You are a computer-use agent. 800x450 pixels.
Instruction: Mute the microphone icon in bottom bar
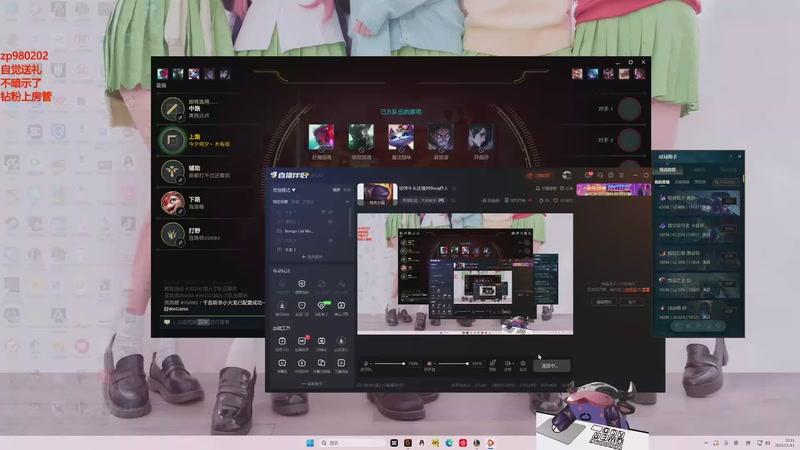pyautogui.click(x=365, y=363)
